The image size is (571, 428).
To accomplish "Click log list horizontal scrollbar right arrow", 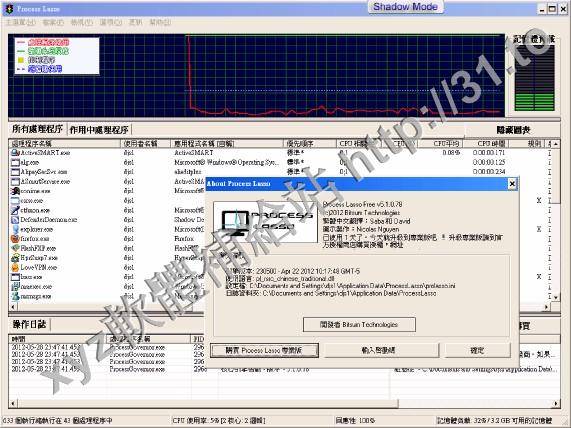I will (556, 403).
